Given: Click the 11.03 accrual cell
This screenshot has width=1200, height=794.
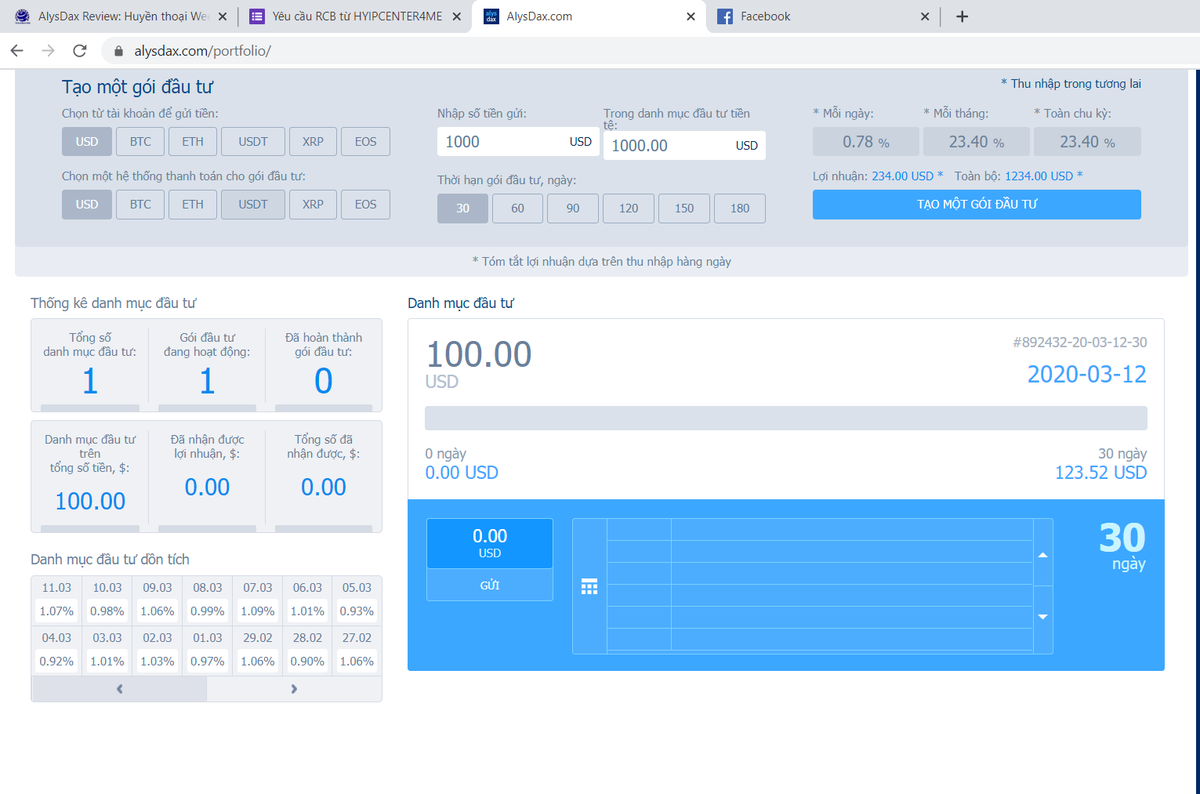Looking at the screenshot, I should click(56, 600).
